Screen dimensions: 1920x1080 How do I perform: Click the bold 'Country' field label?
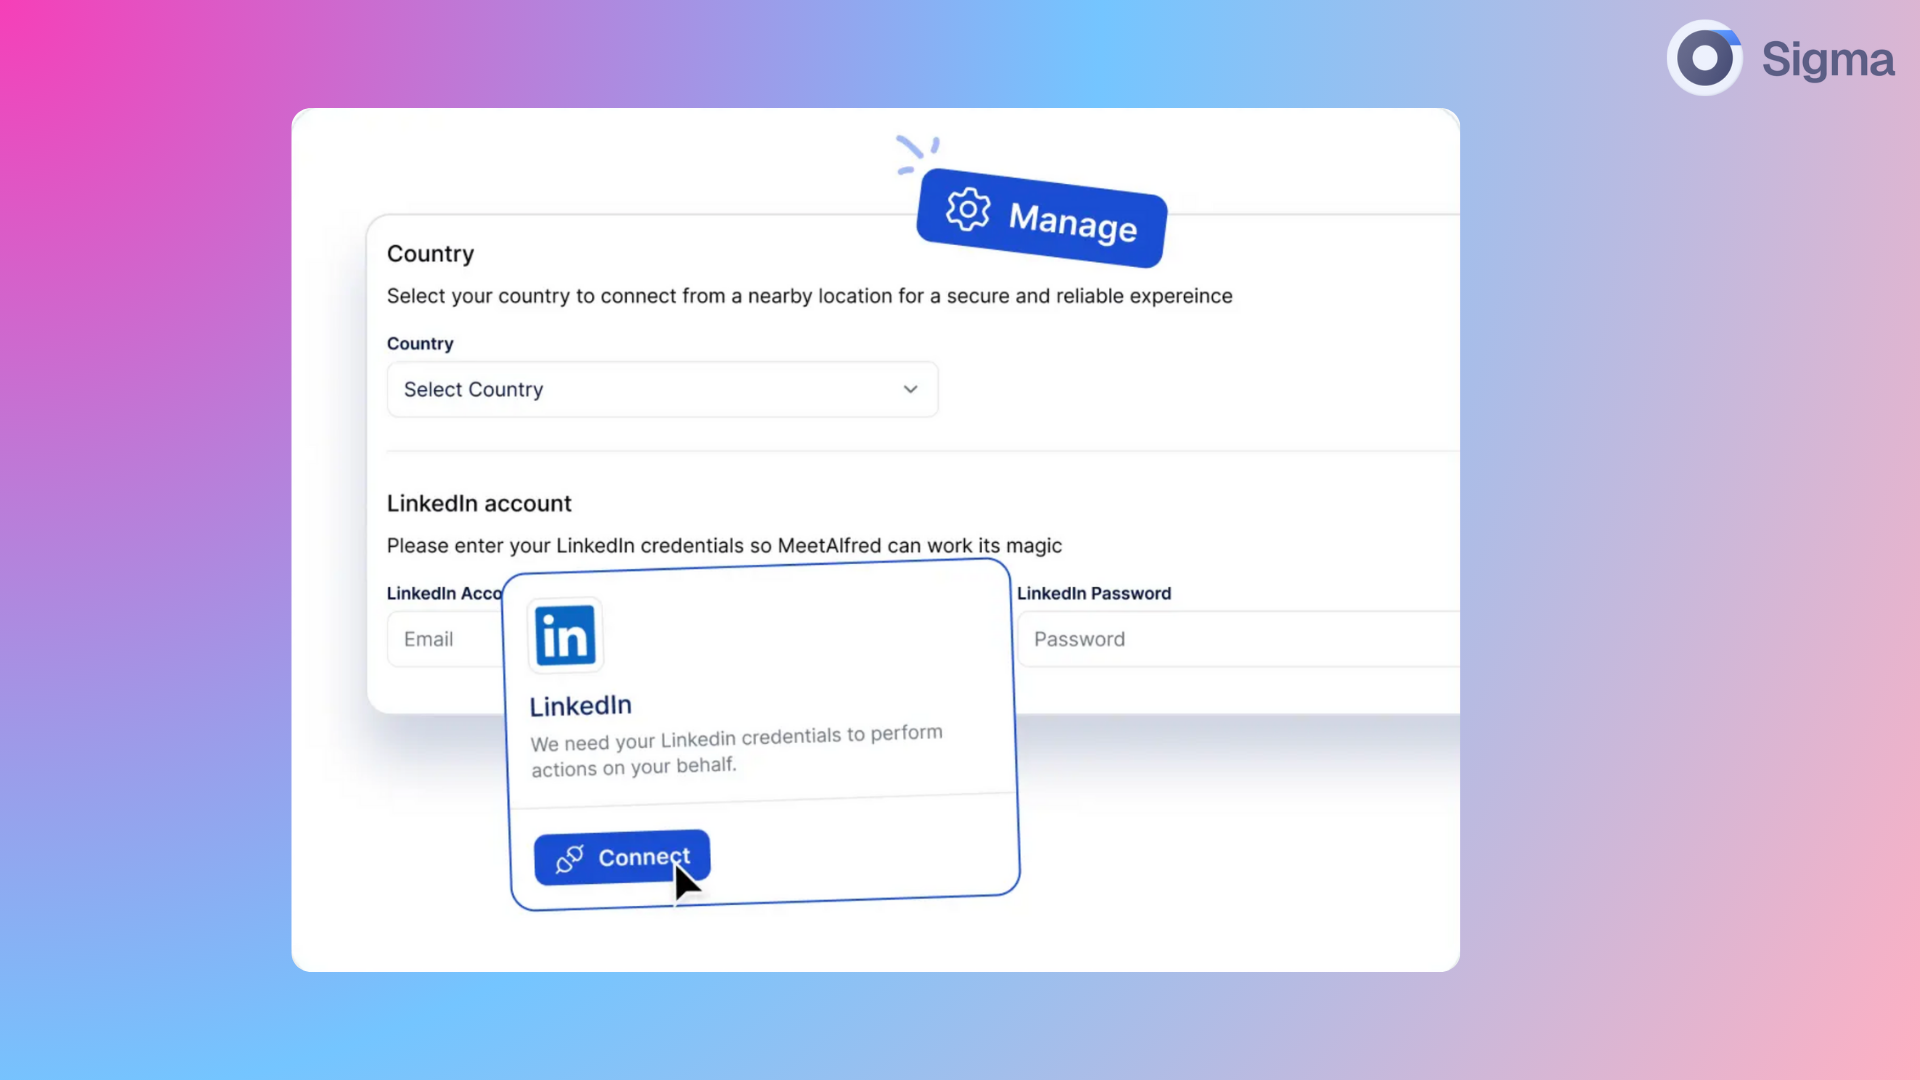point(420,343)
